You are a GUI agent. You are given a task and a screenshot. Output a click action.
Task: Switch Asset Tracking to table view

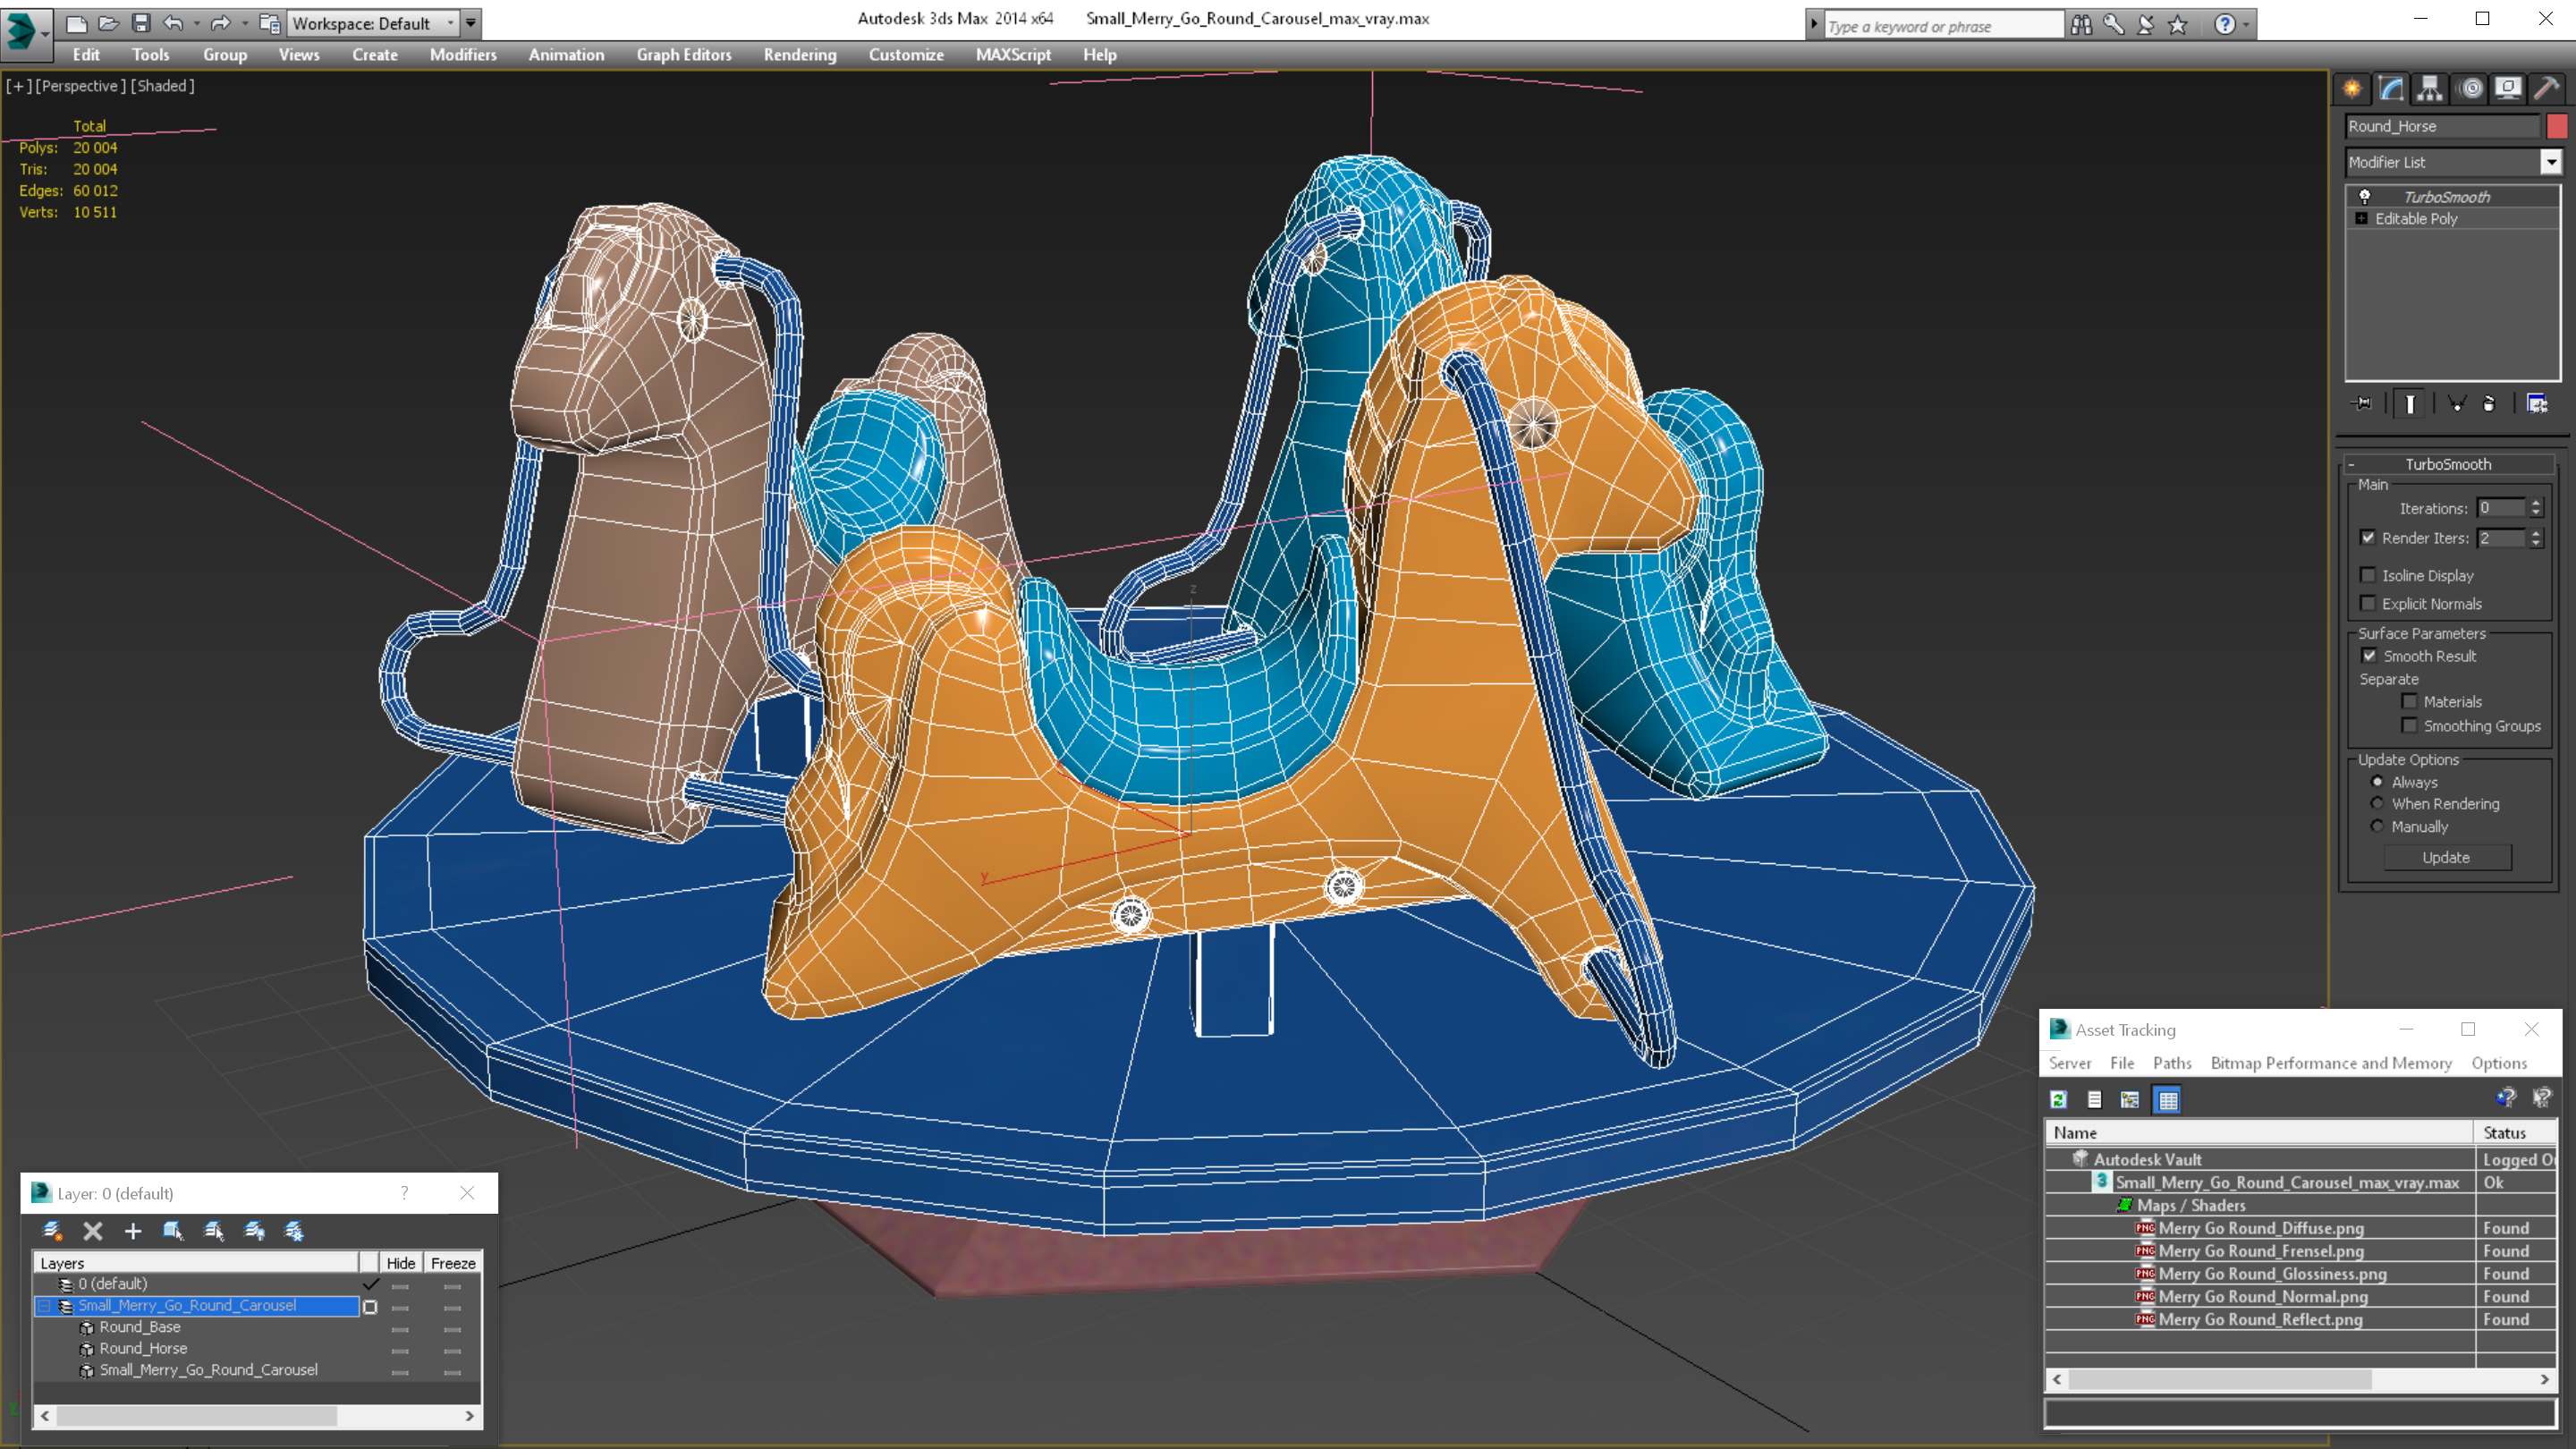pos(2167,1099)
